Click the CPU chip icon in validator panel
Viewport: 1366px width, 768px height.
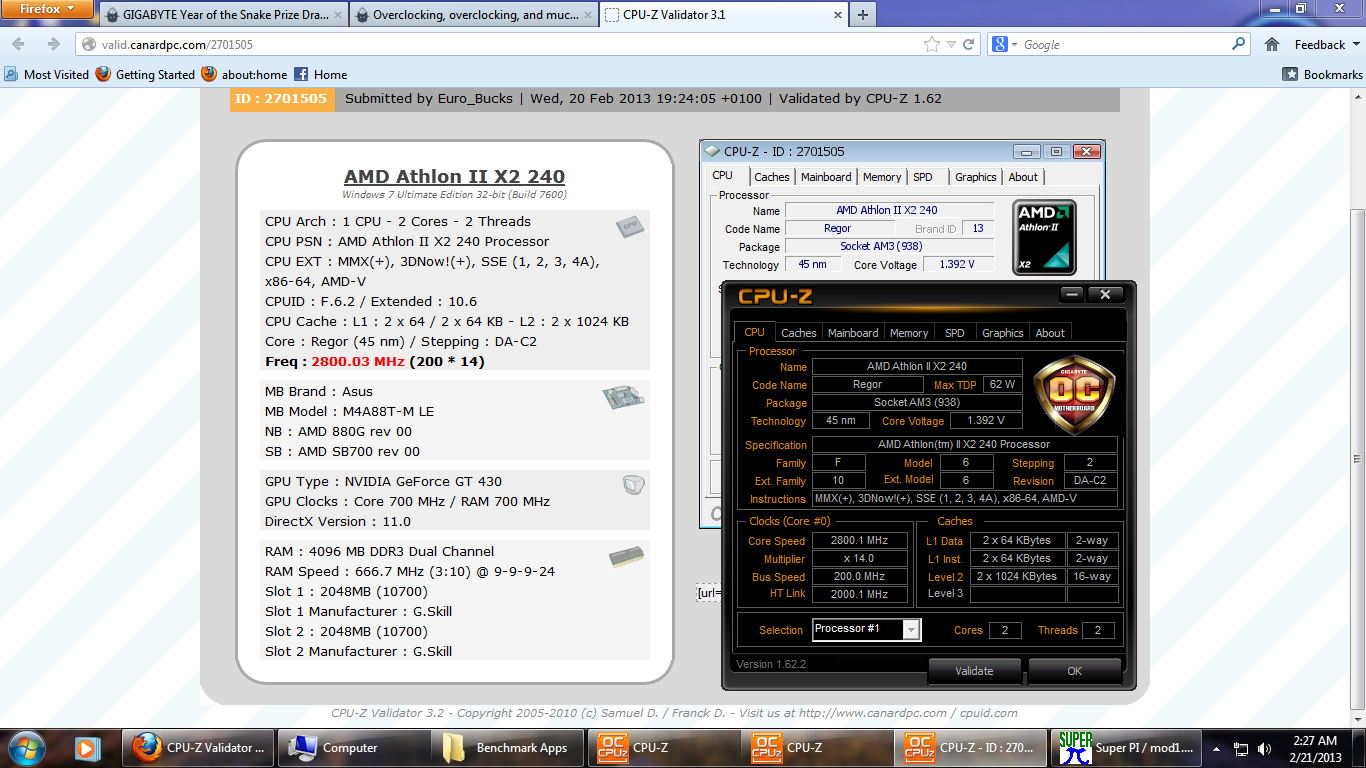point(629,227)
